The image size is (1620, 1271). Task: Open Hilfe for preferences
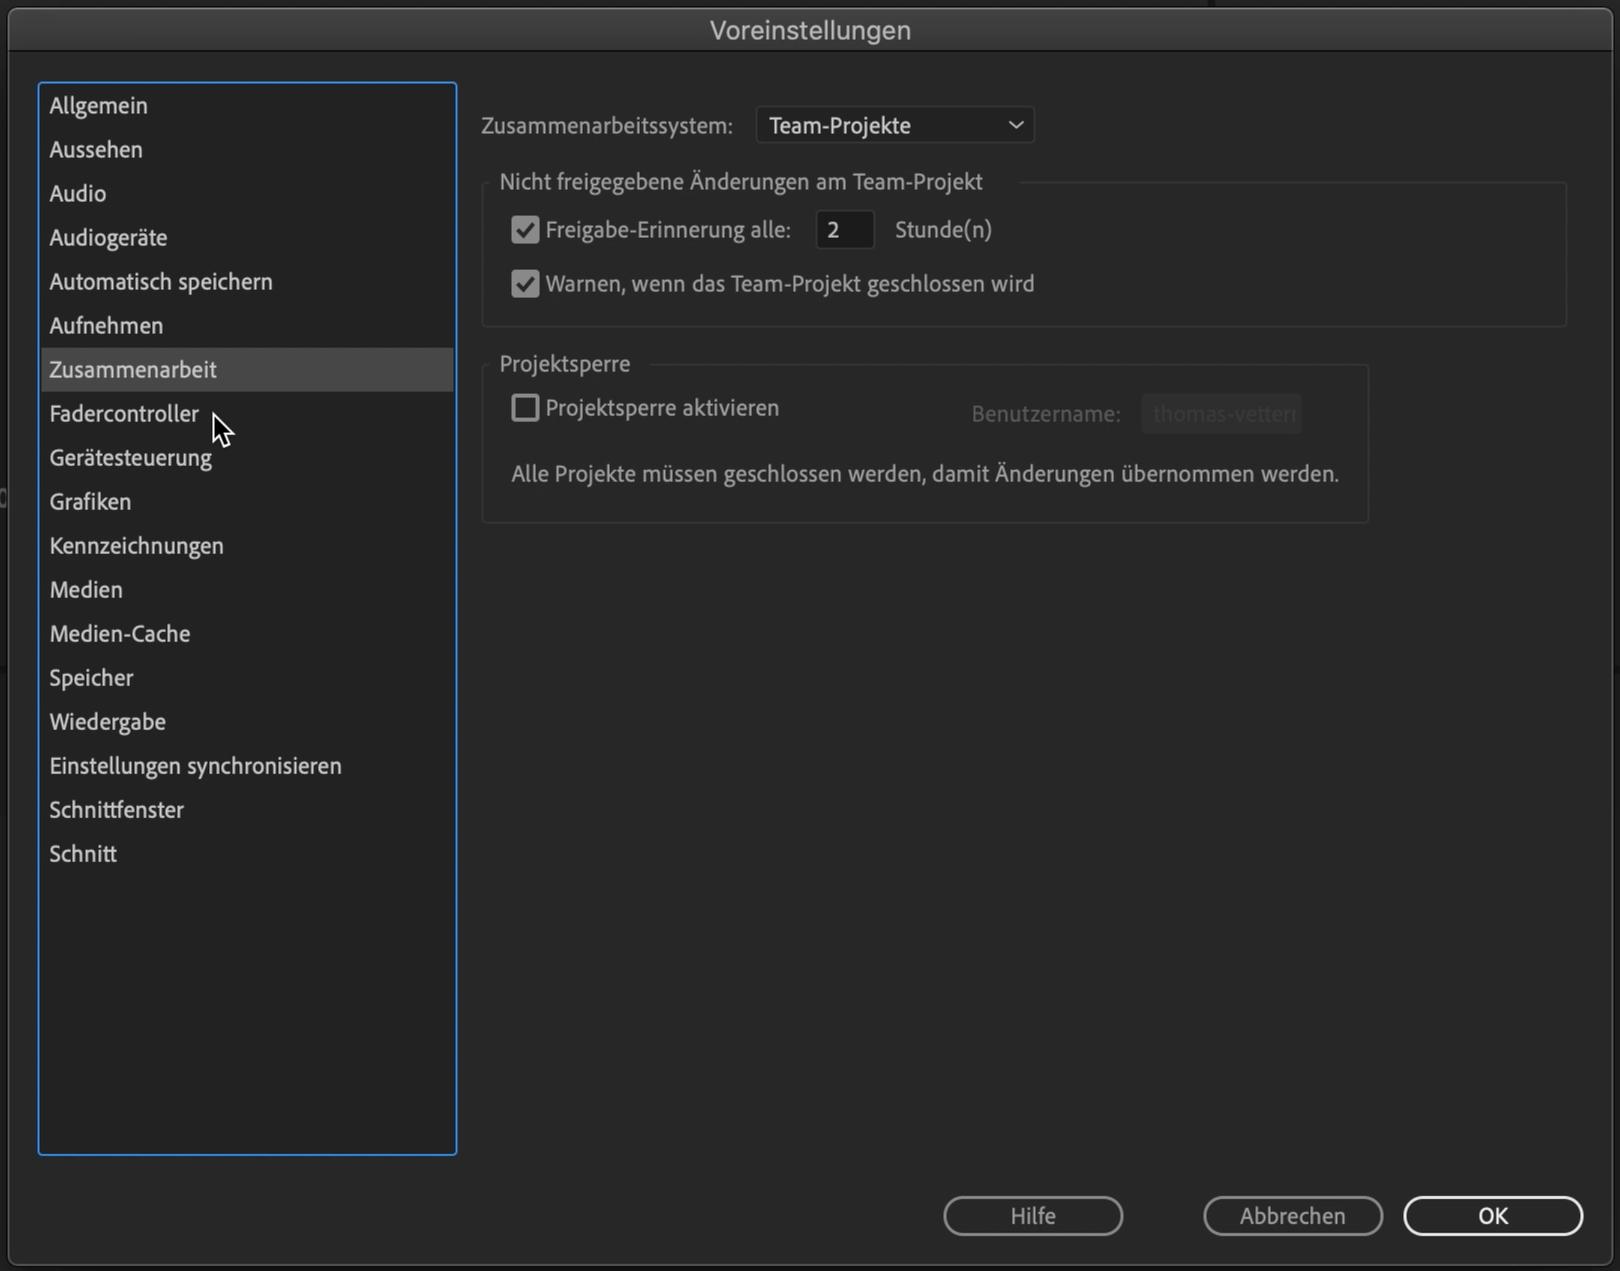point(1032,1216)
